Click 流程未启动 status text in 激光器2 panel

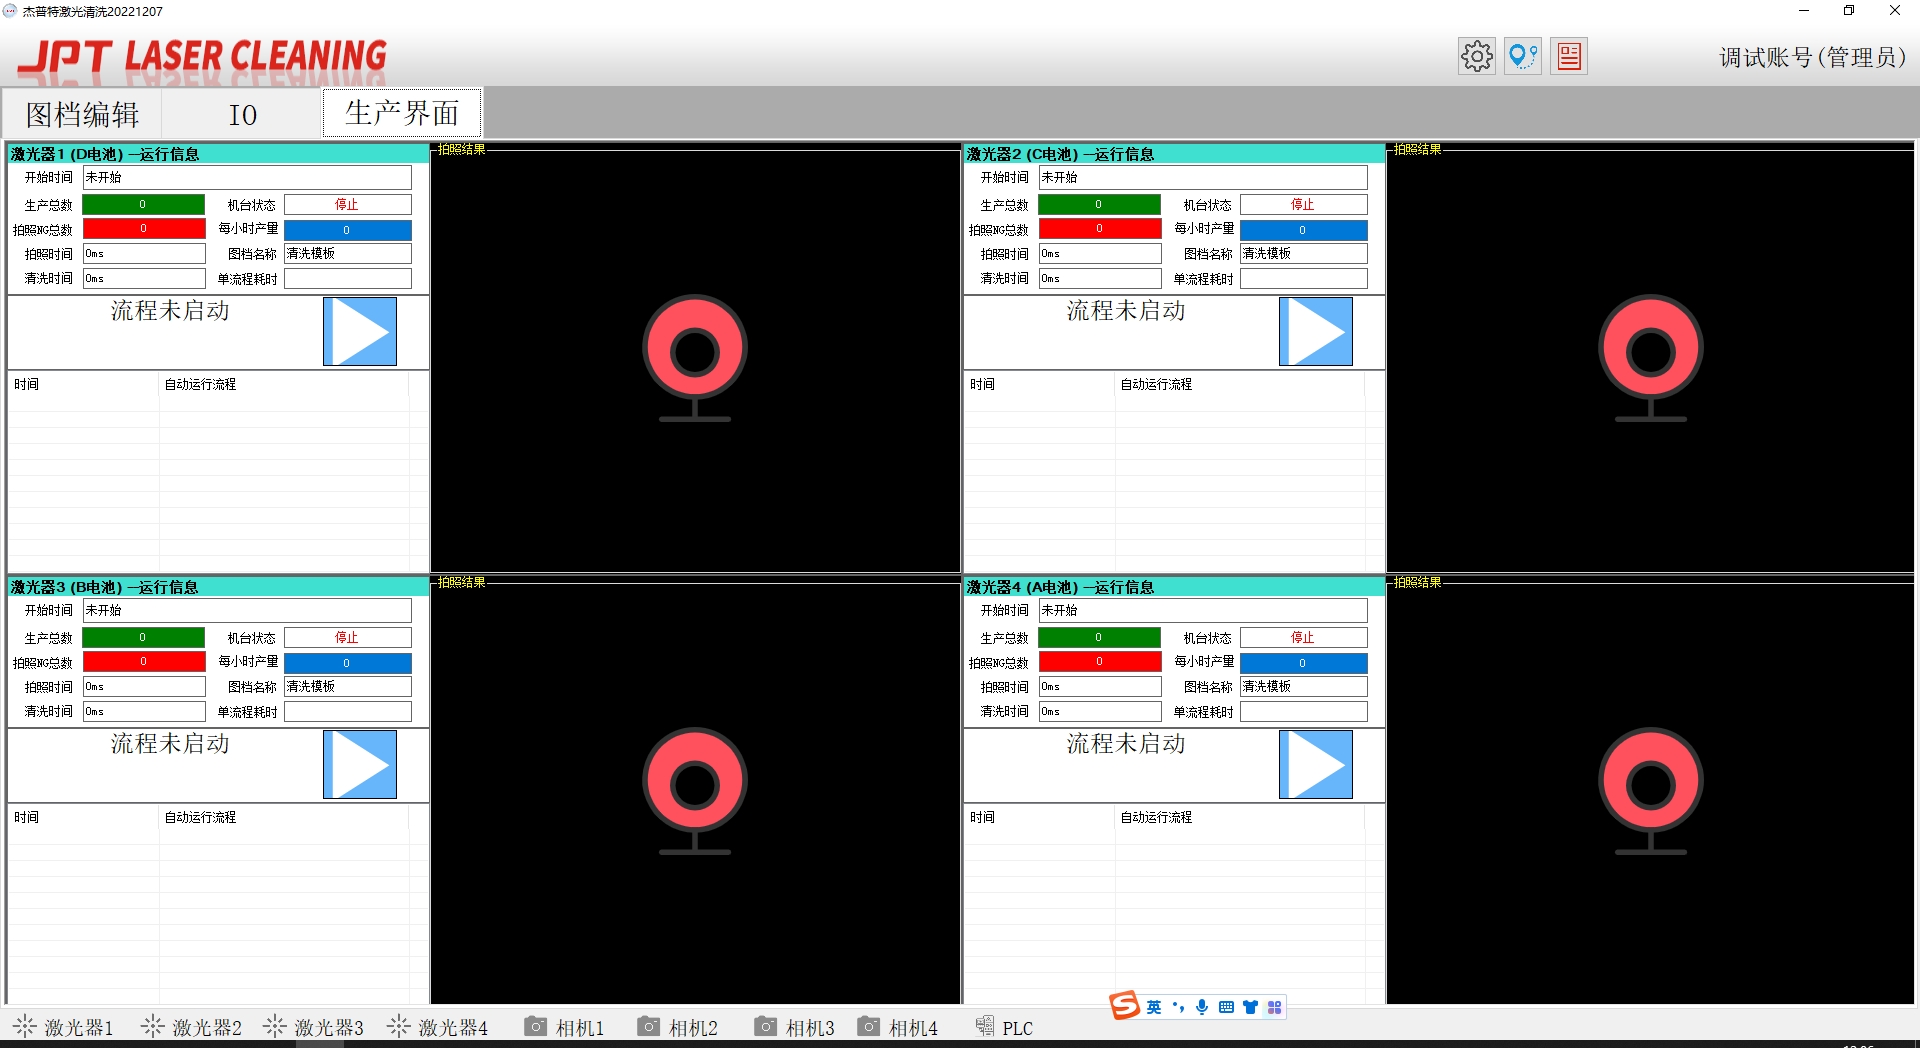(1126, 311)
